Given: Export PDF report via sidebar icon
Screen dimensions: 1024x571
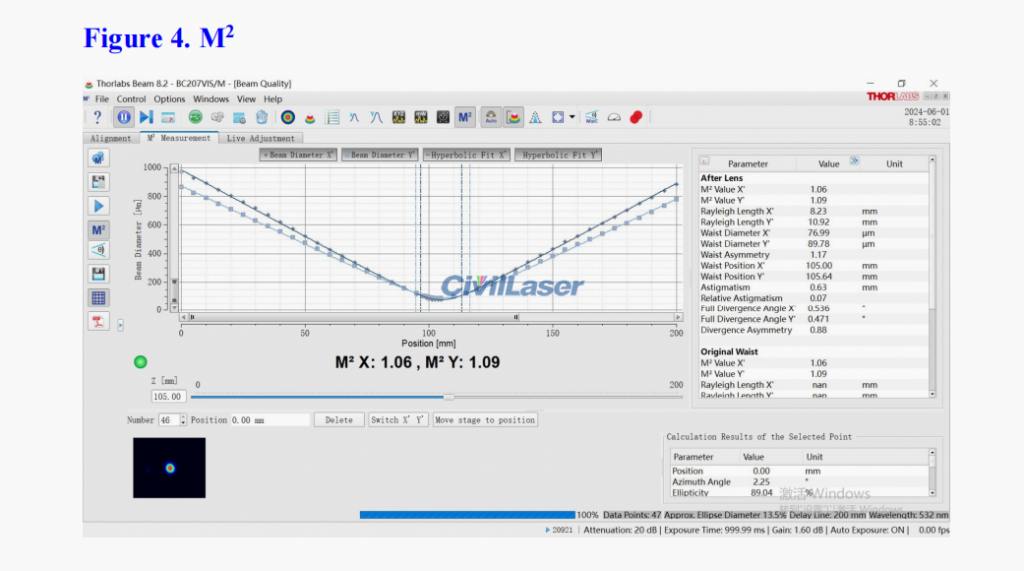Looking at the screenshot, I should point(98,321).
